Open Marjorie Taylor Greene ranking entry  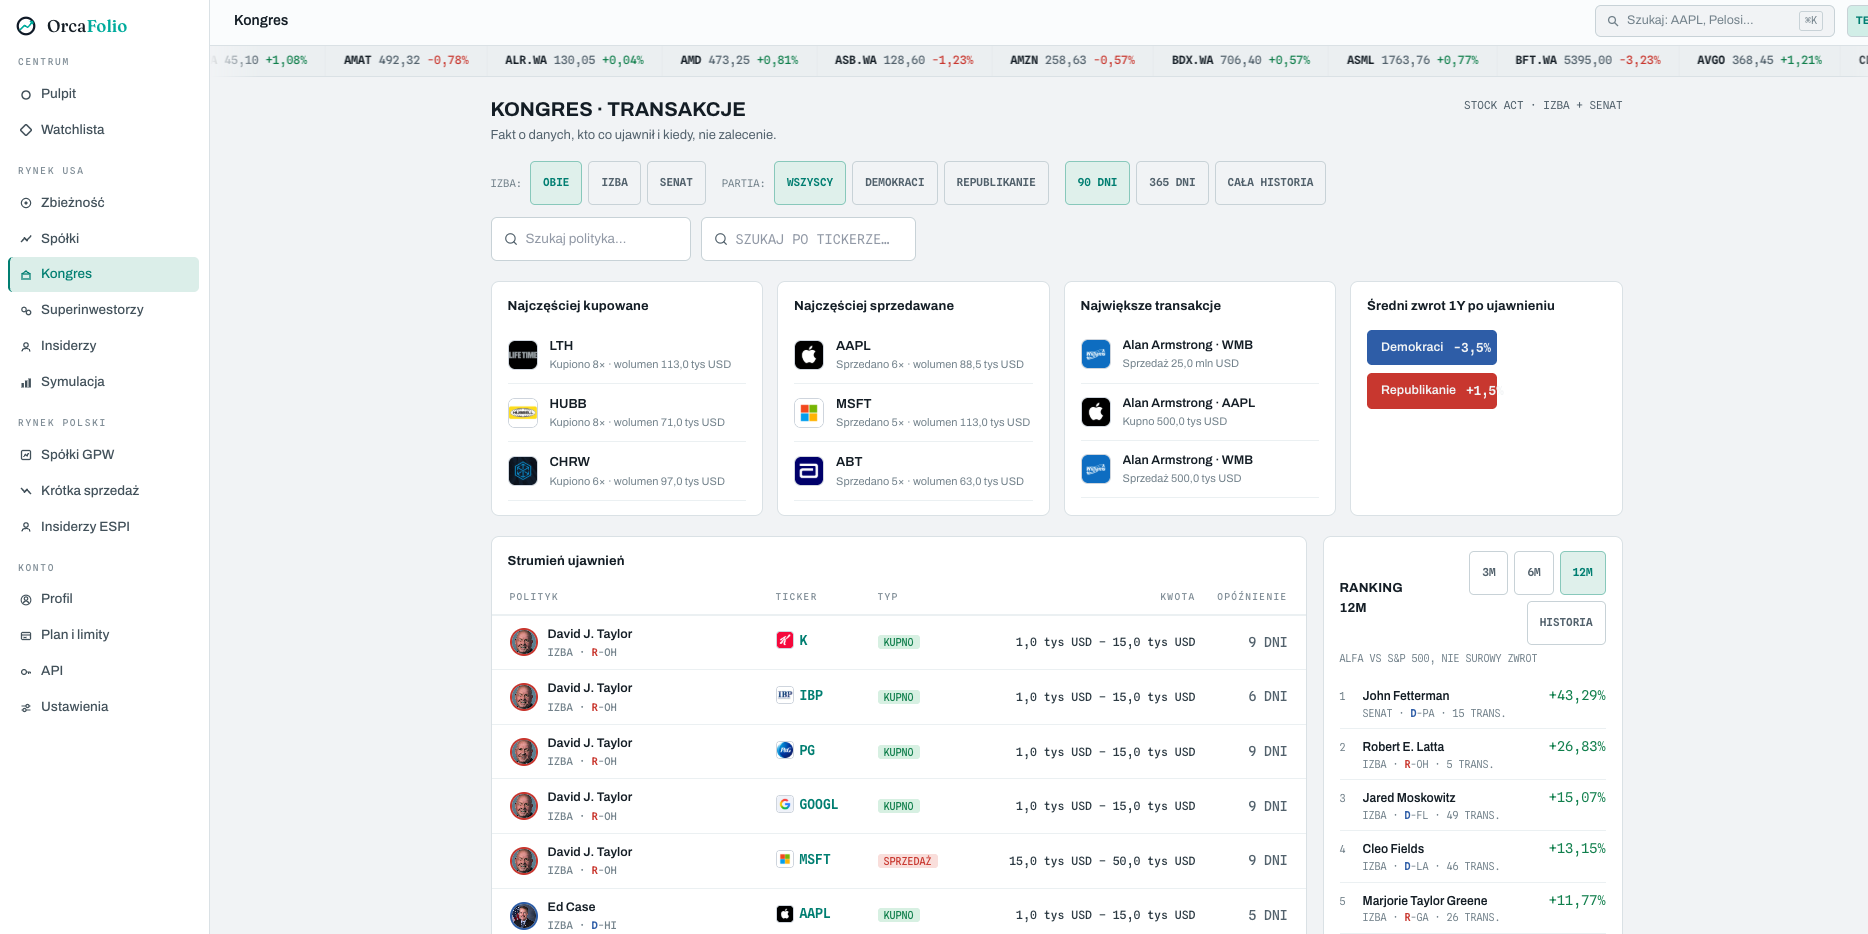(x=1472, y=909)
